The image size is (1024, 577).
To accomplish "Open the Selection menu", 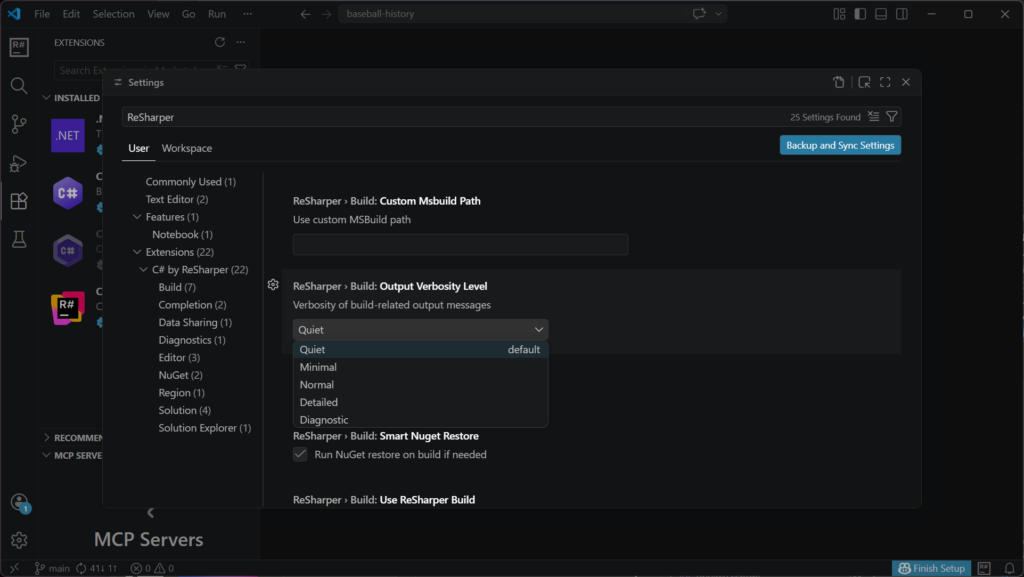I will (x=113, y=14).
